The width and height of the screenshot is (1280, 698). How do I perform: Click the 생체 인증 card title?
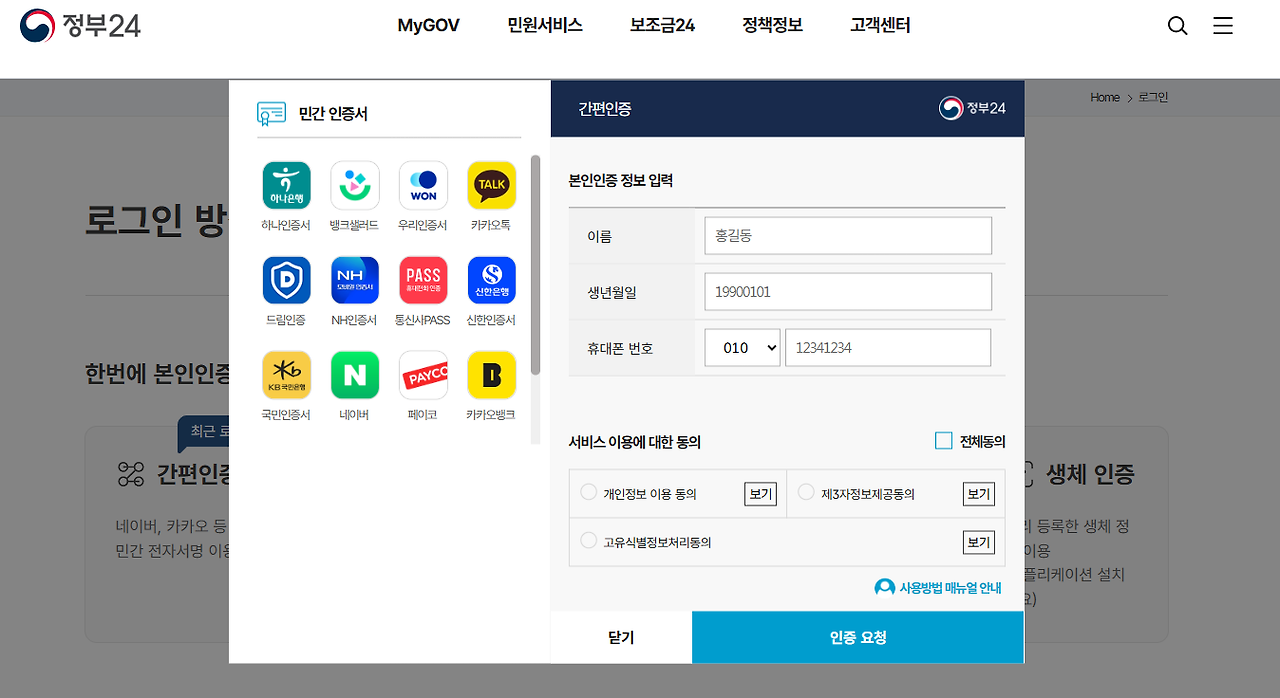pyautogui.click(x=1090, y=474)
